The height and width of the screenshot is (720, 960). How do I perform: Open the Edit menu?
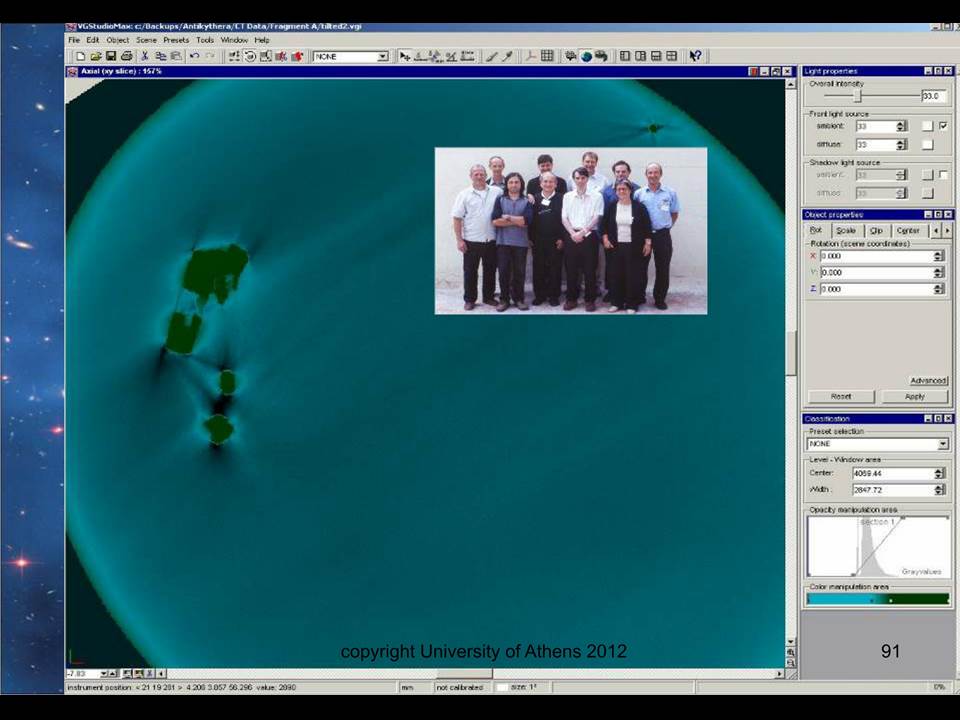pos(92,40)
